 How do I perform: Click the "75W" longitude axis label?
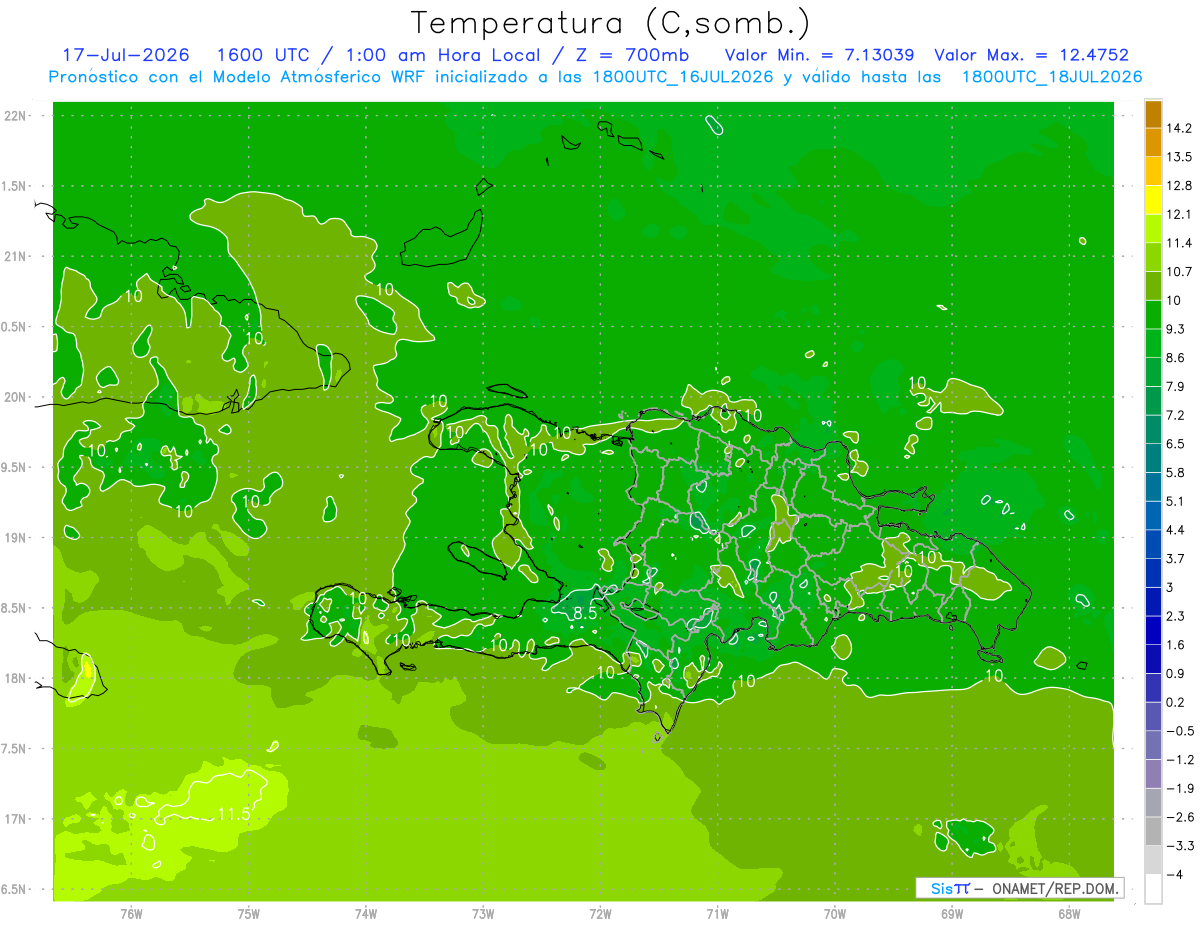point(249,913)
